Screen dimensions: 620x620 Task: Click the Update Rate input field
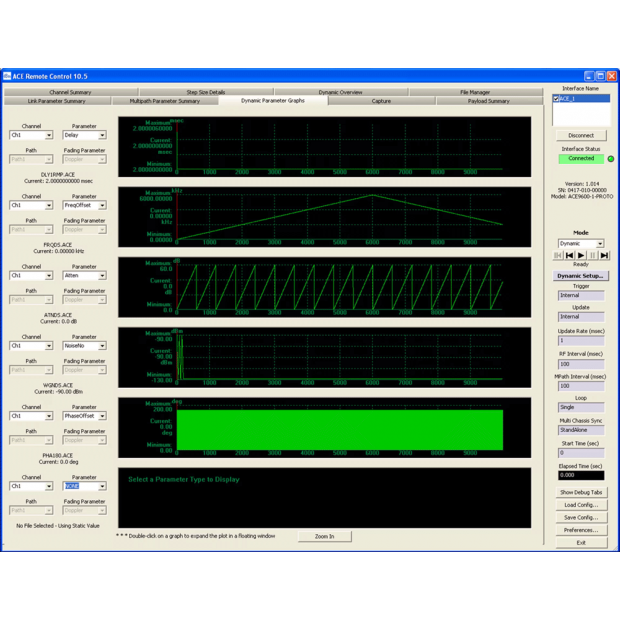pos(581,341)
